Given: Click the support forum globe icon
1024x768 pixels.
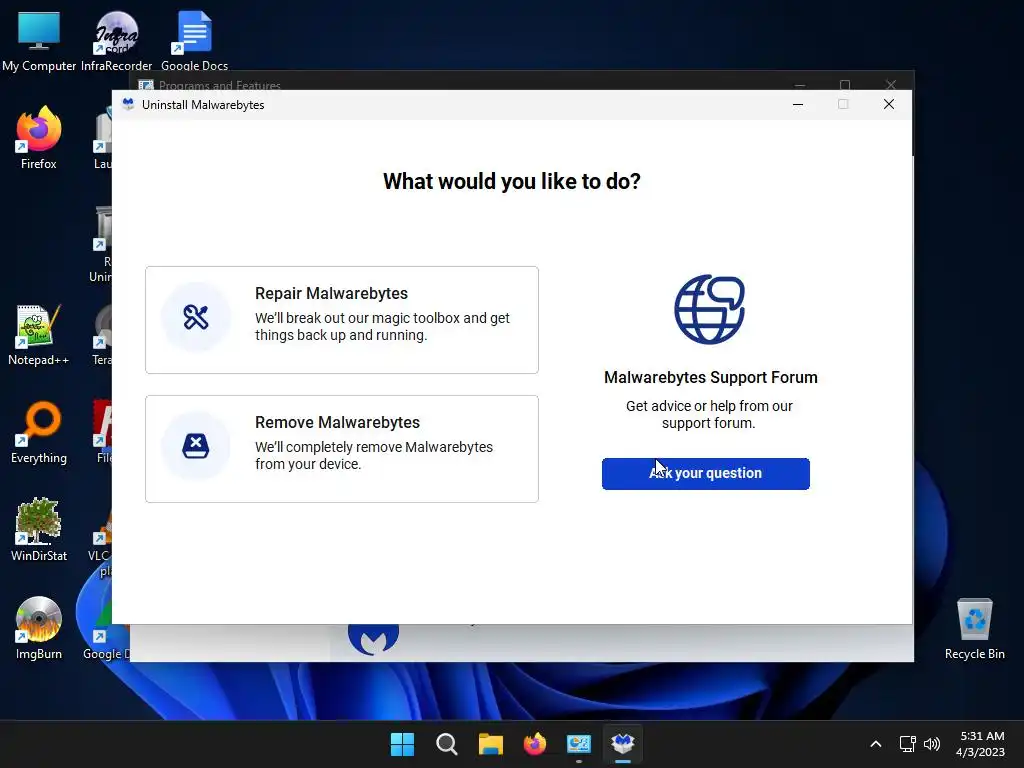Looking at the screenshot, I should 709,309.
